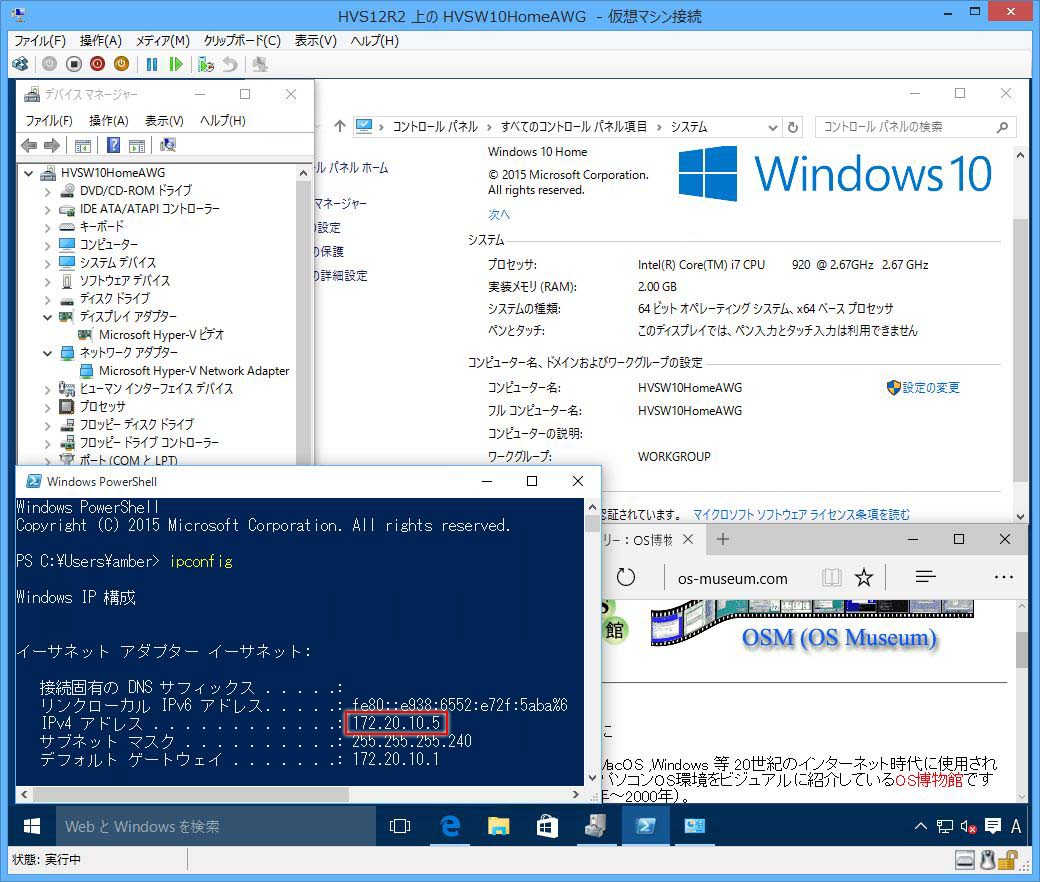This screenshot has height=882, width=1040.
Task: Collapse ネットワーク アダプター node
Action: point(47,353)
